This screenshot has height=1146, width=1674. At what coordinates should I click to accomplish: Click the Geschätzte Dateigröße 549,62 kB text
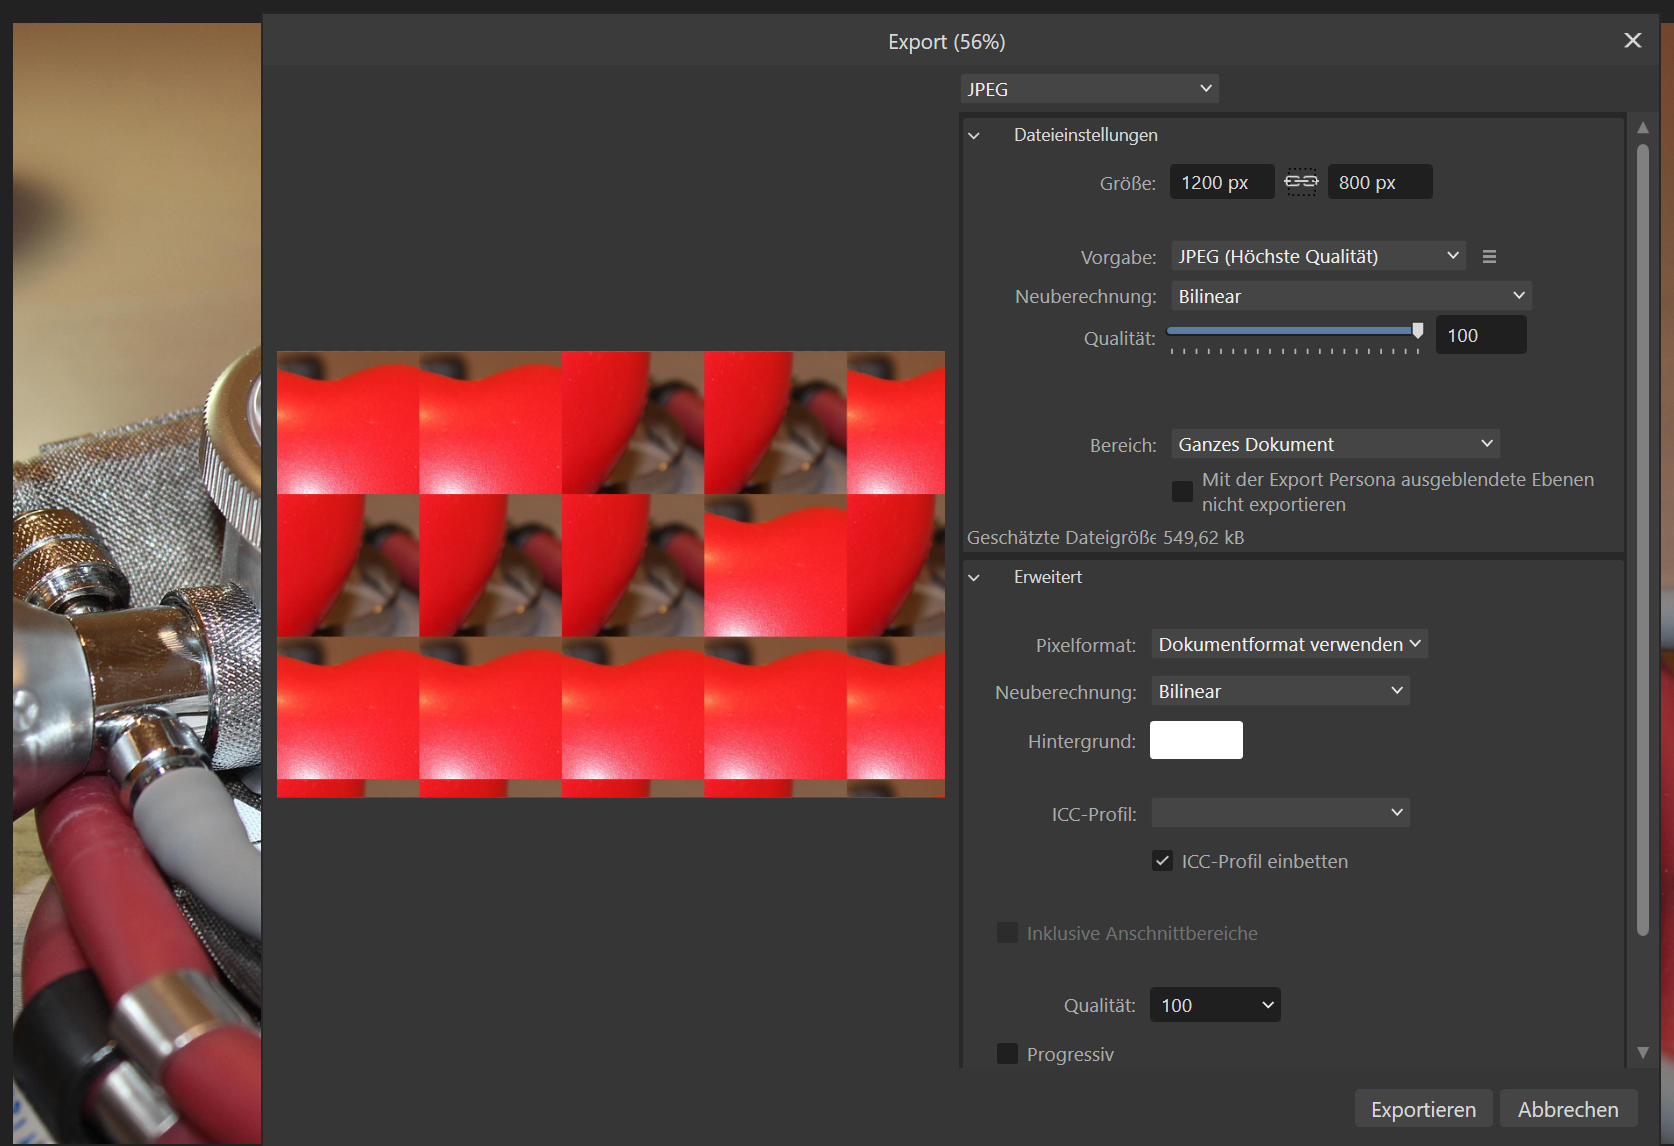pyautogui.click(x=1105, y=537)
